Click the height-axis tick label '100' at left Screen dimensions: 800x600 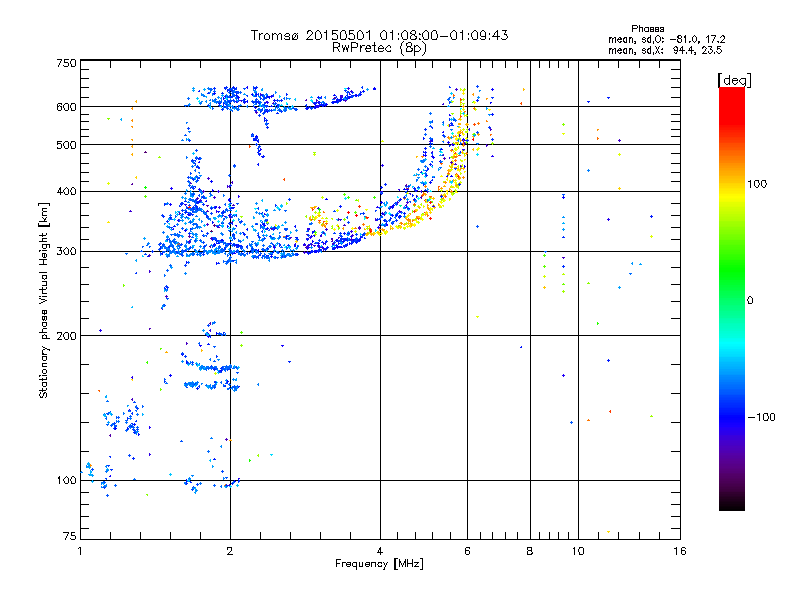[66, 480]
